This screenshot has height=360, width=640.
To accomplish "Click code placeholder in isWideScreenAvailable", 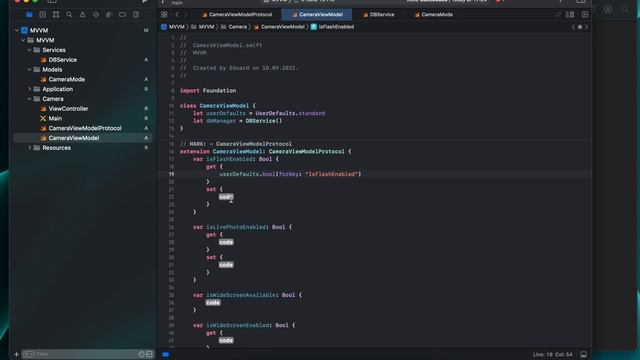I will 213,302.
